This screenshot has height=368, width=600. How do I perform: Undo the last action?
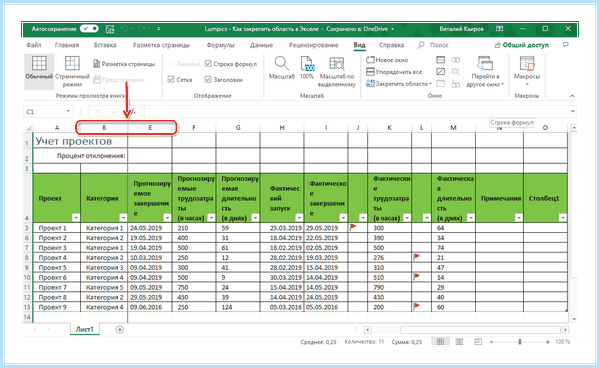coord(124,29)
